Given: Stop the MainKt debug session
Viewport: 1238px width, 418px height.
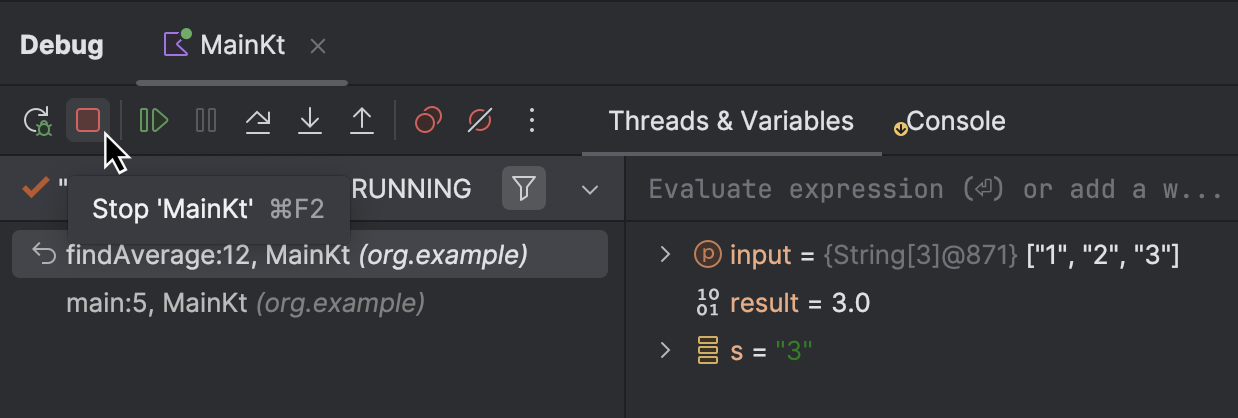Looking at the screenshot, I should click(x=88, y=121).
